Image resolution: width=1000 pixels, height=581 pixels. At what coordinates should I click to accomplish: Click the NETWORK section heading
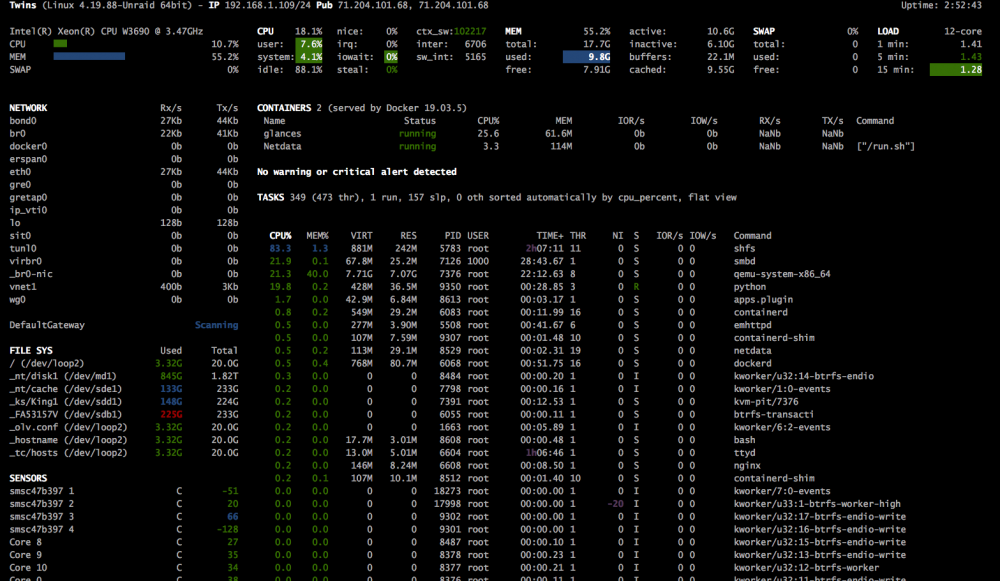pos(28,108)
